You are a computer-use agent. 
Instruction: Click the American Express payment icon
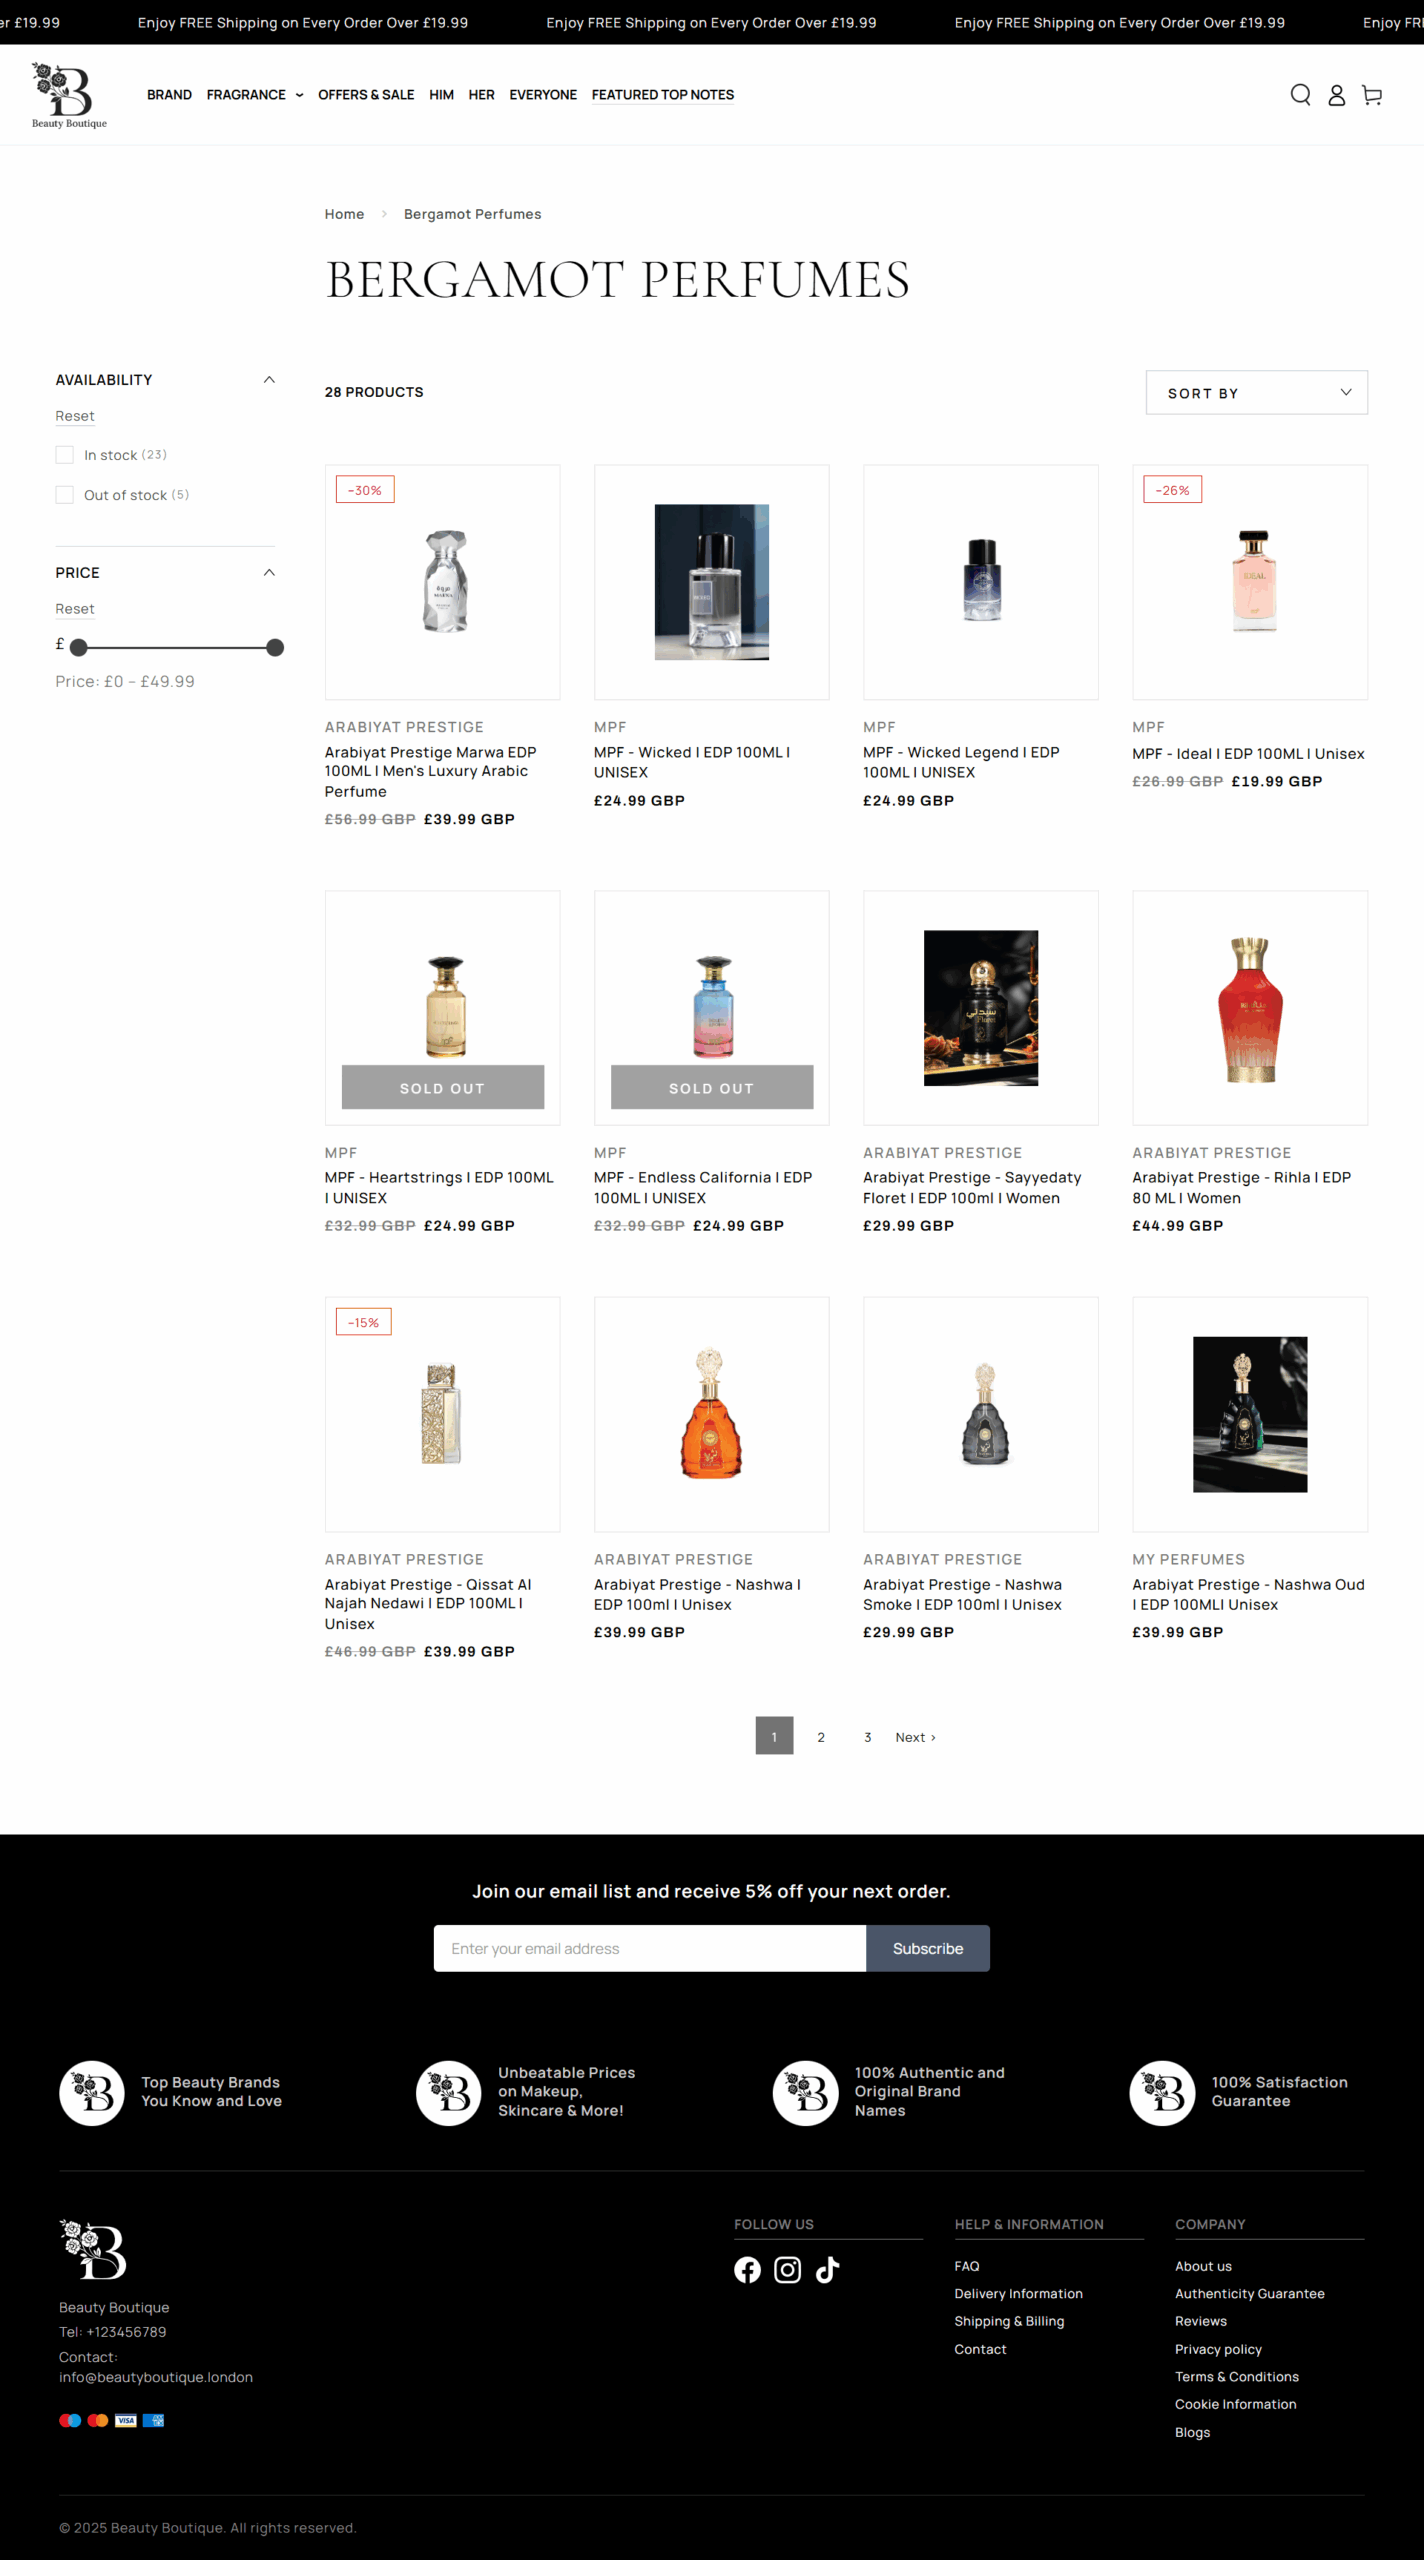point(153,2420)
